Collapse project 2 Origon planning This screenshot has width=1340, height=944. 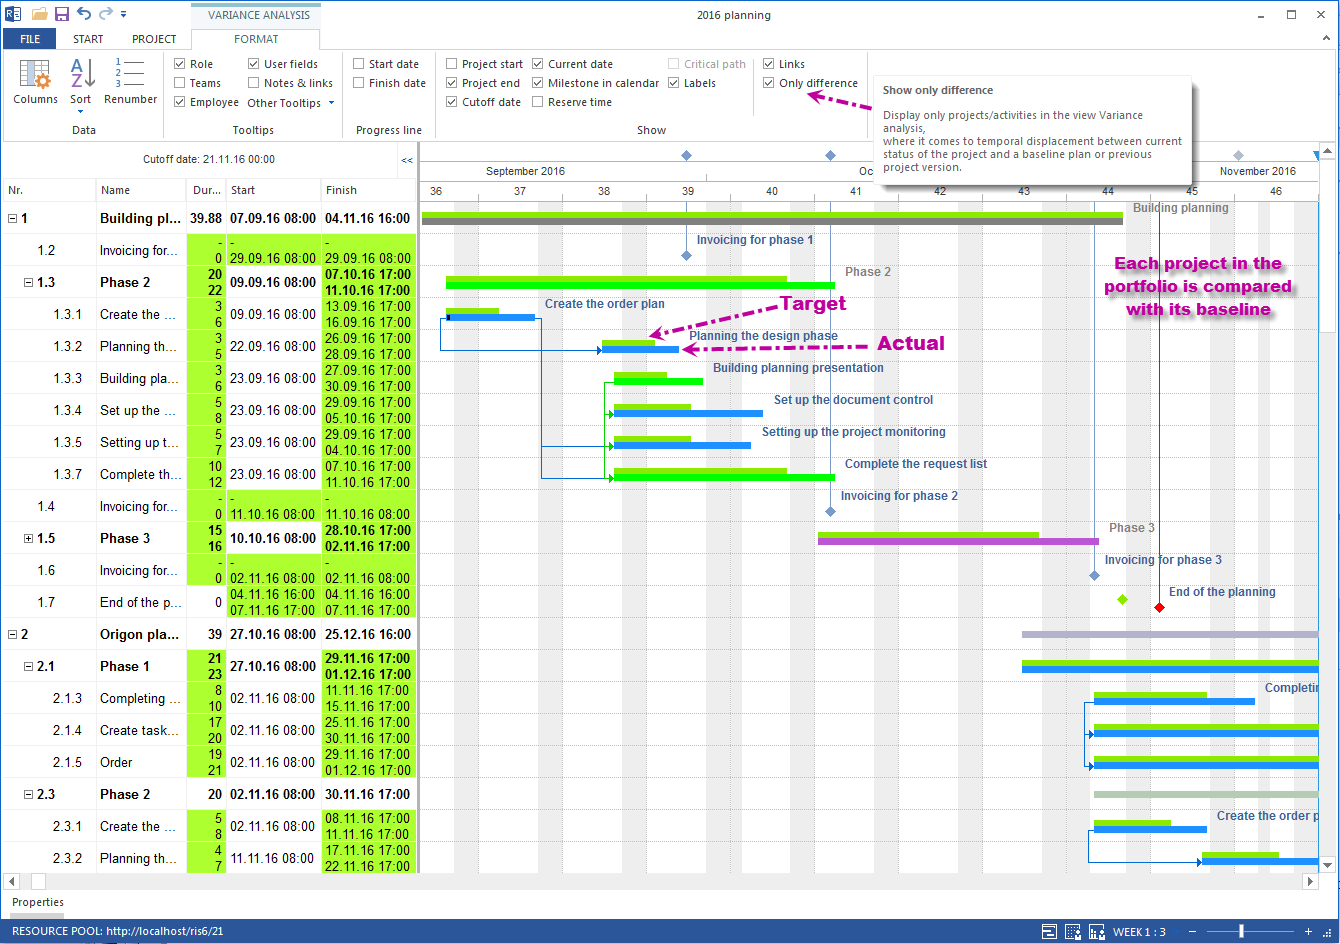click(12, 634)
